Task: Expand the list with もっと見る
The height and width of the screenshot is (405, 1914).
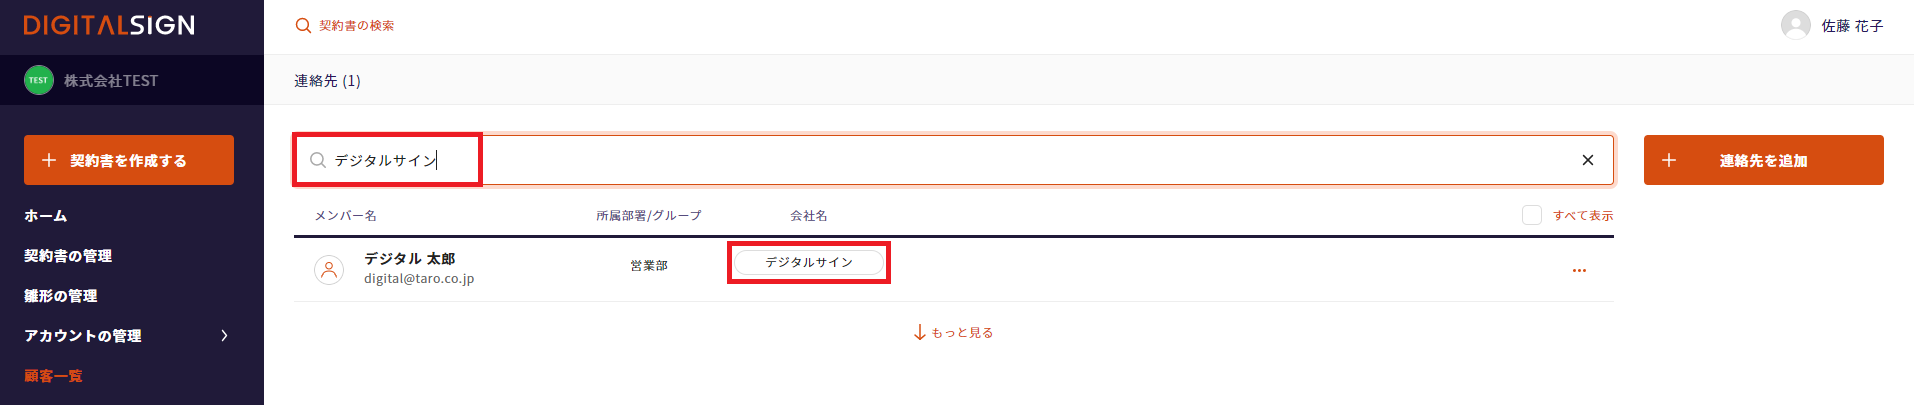Action: [x=953, y=332]
